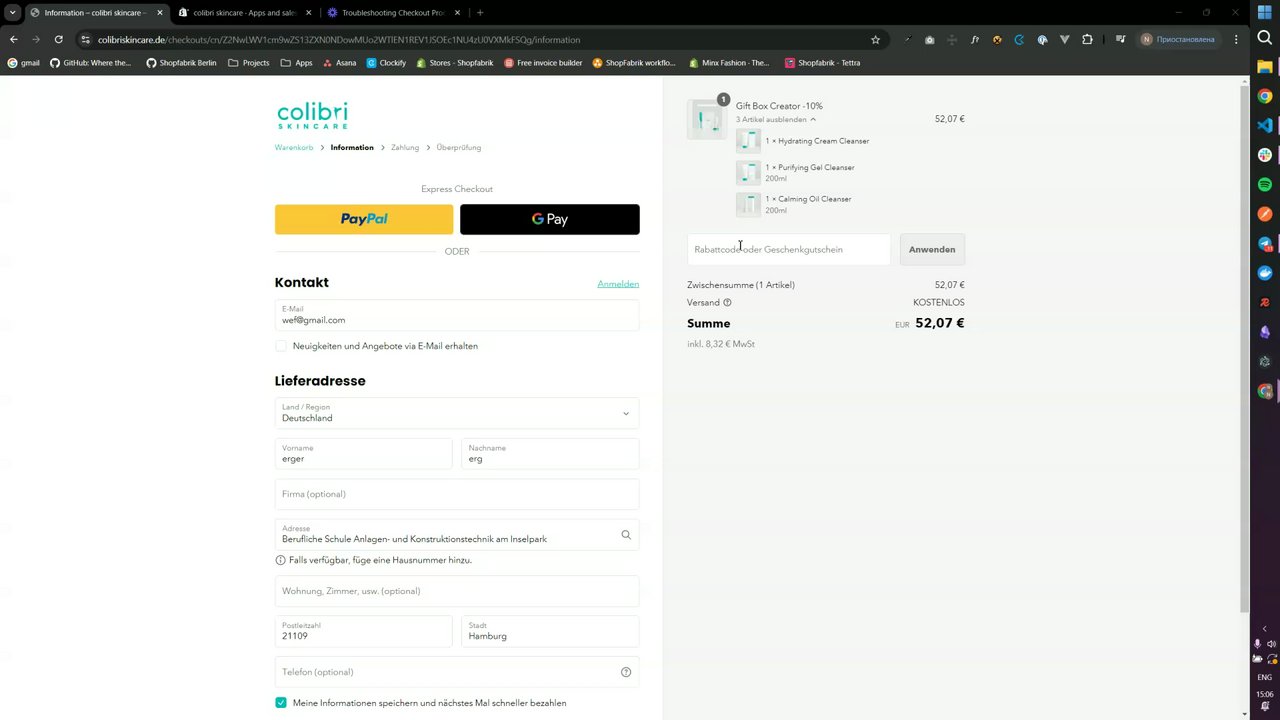
Task: Click the Versand info question mark
Action: coord(727,302)
